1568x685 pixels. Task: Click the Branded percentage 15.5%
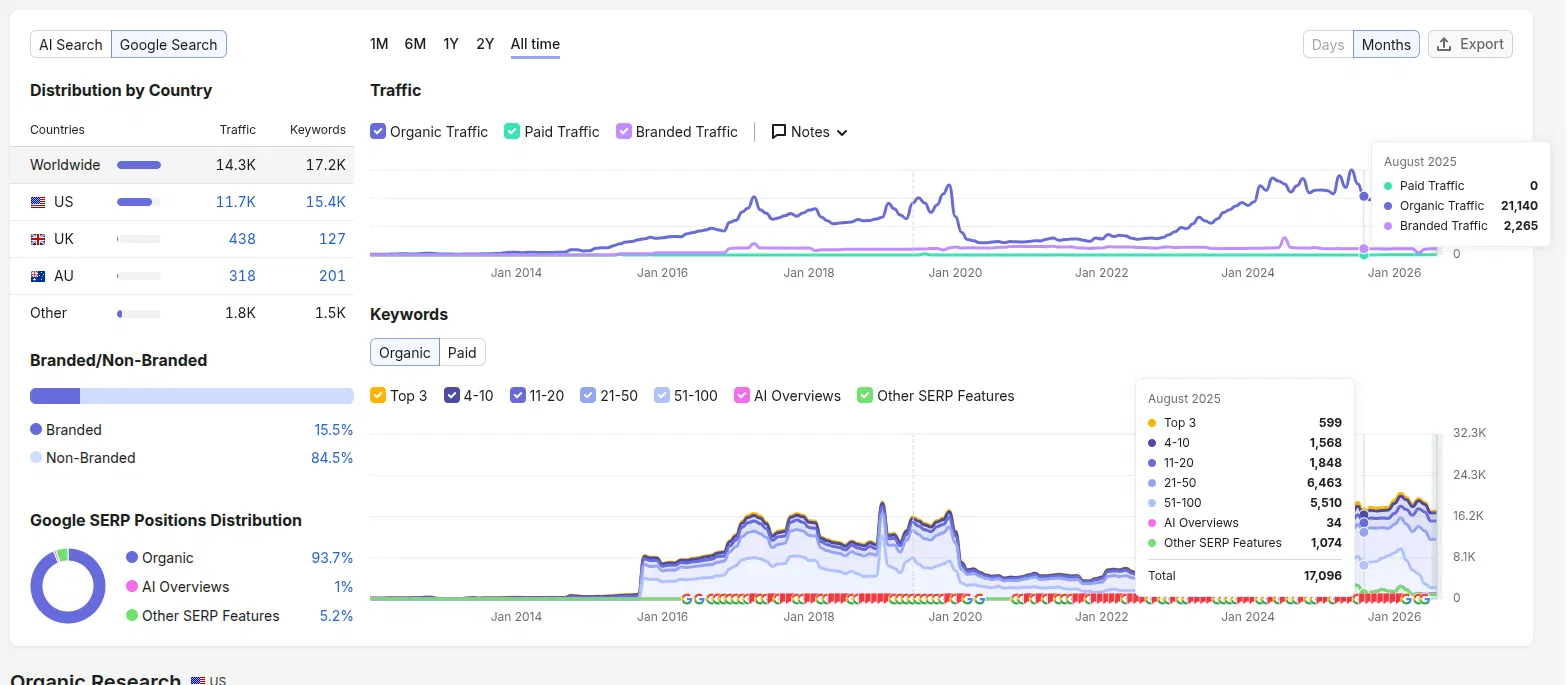coord(334,430)
